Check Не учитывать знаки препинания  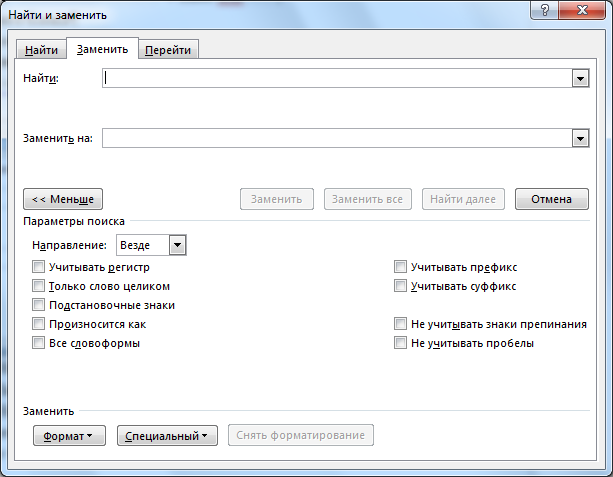click(x=400, y=324)
